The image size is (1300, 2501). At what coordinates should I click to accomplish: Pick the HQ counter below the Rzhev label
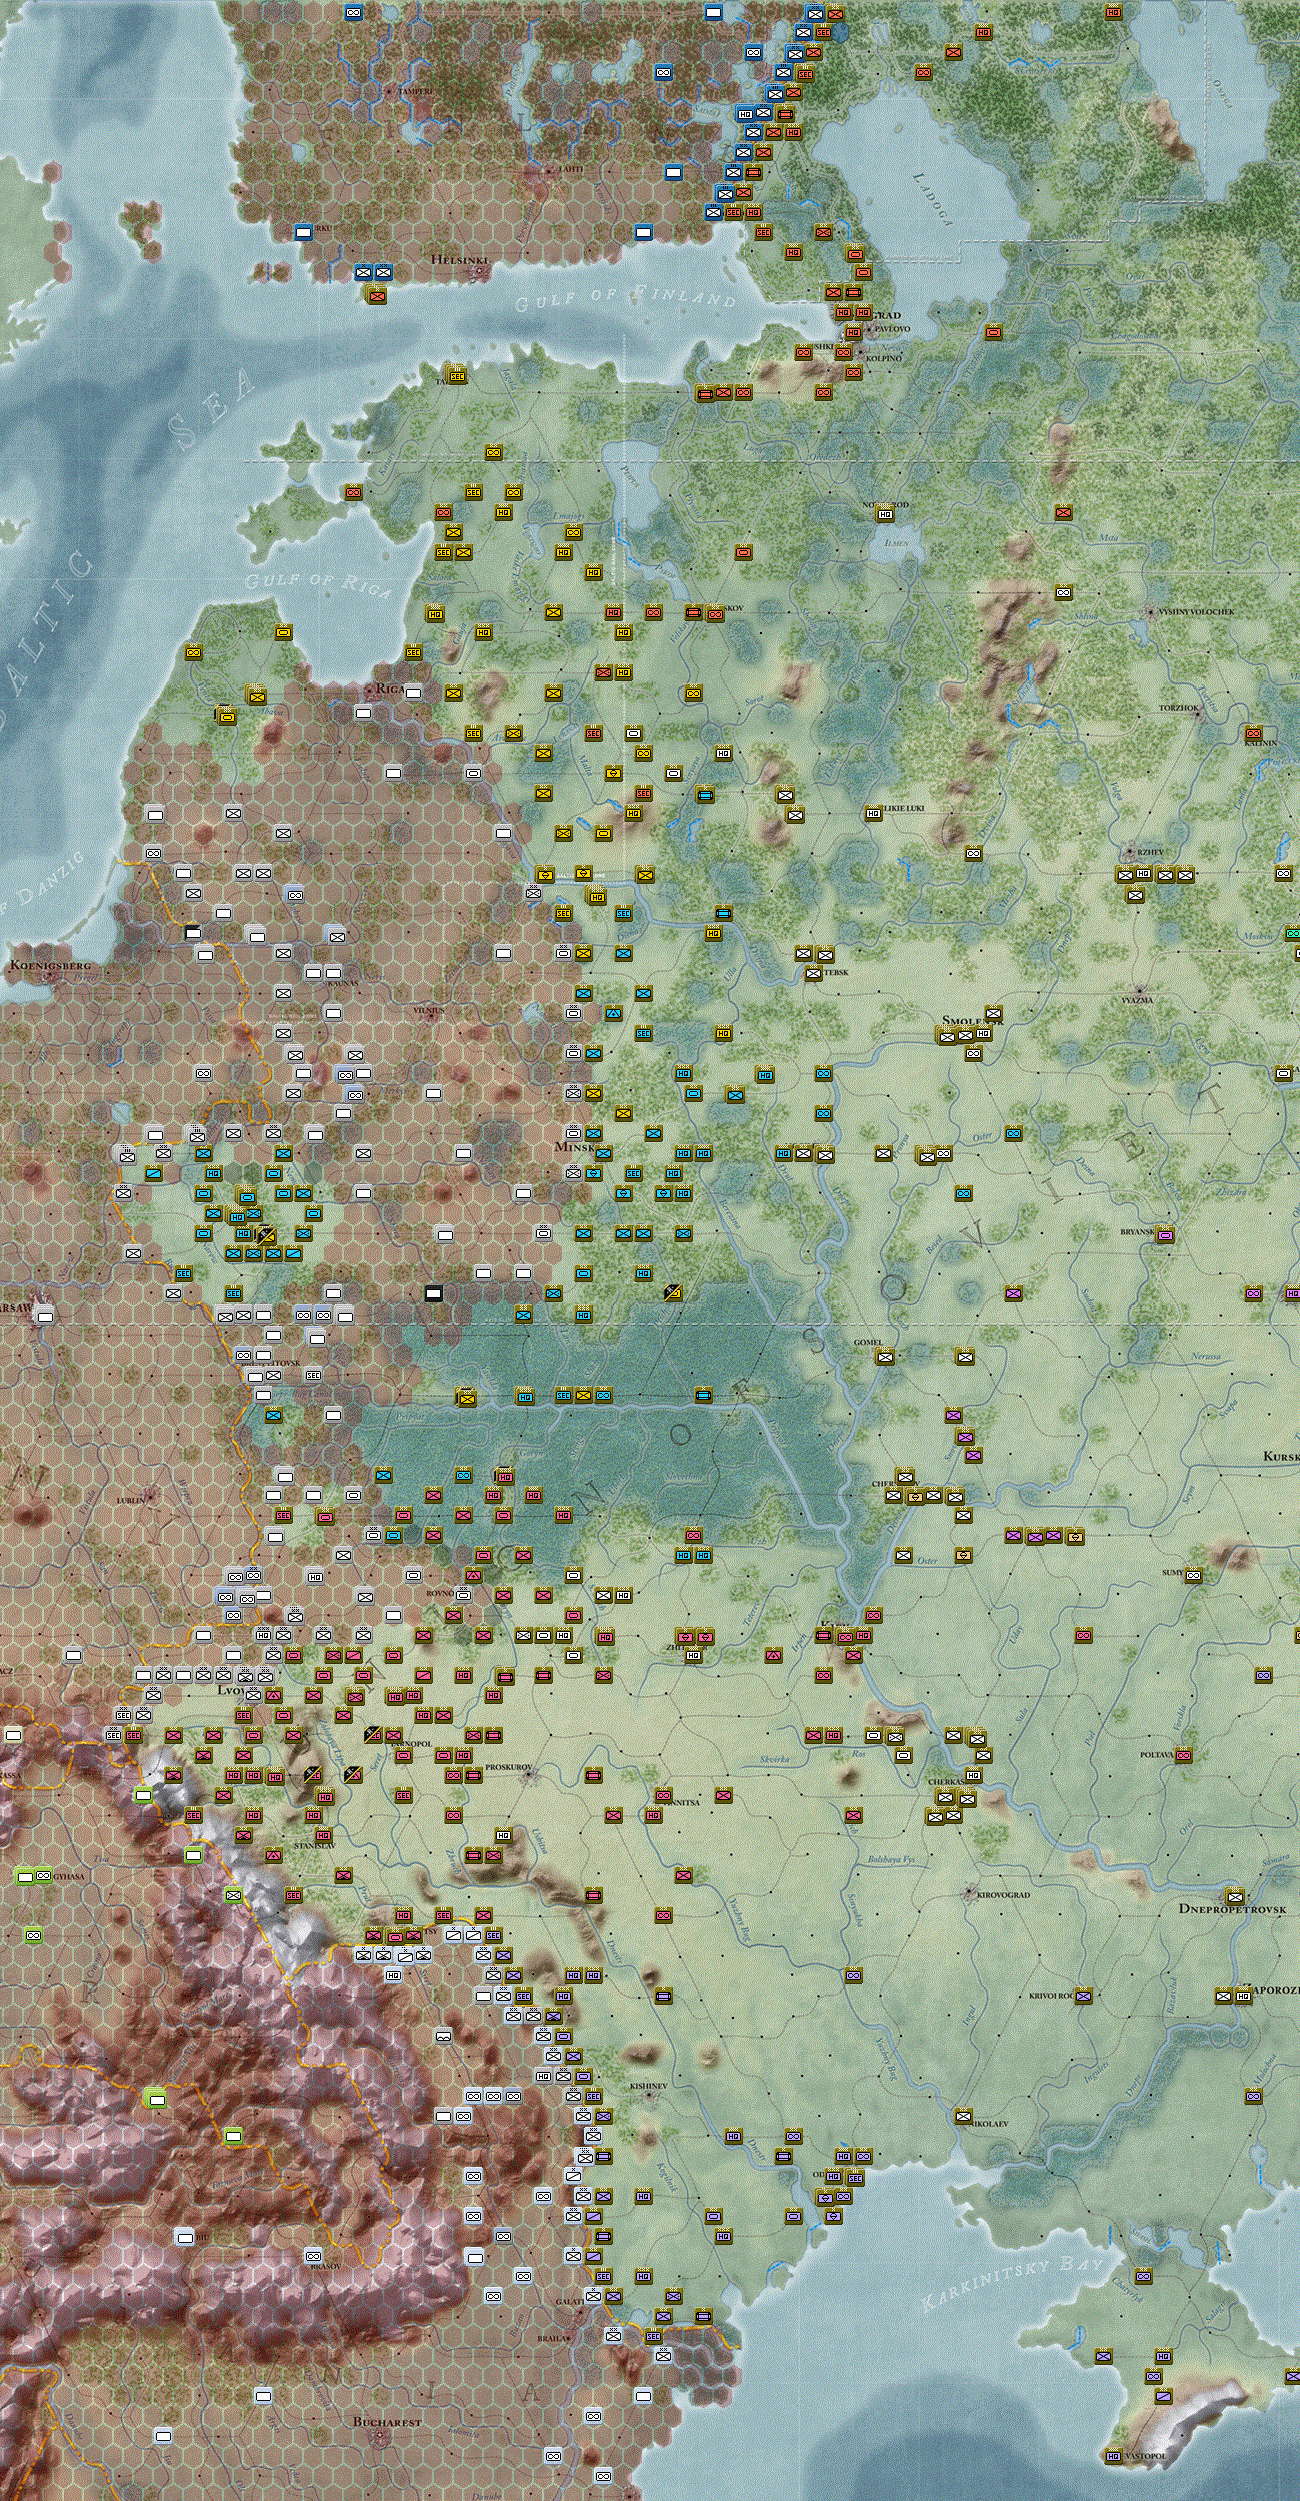(1143, 873)
